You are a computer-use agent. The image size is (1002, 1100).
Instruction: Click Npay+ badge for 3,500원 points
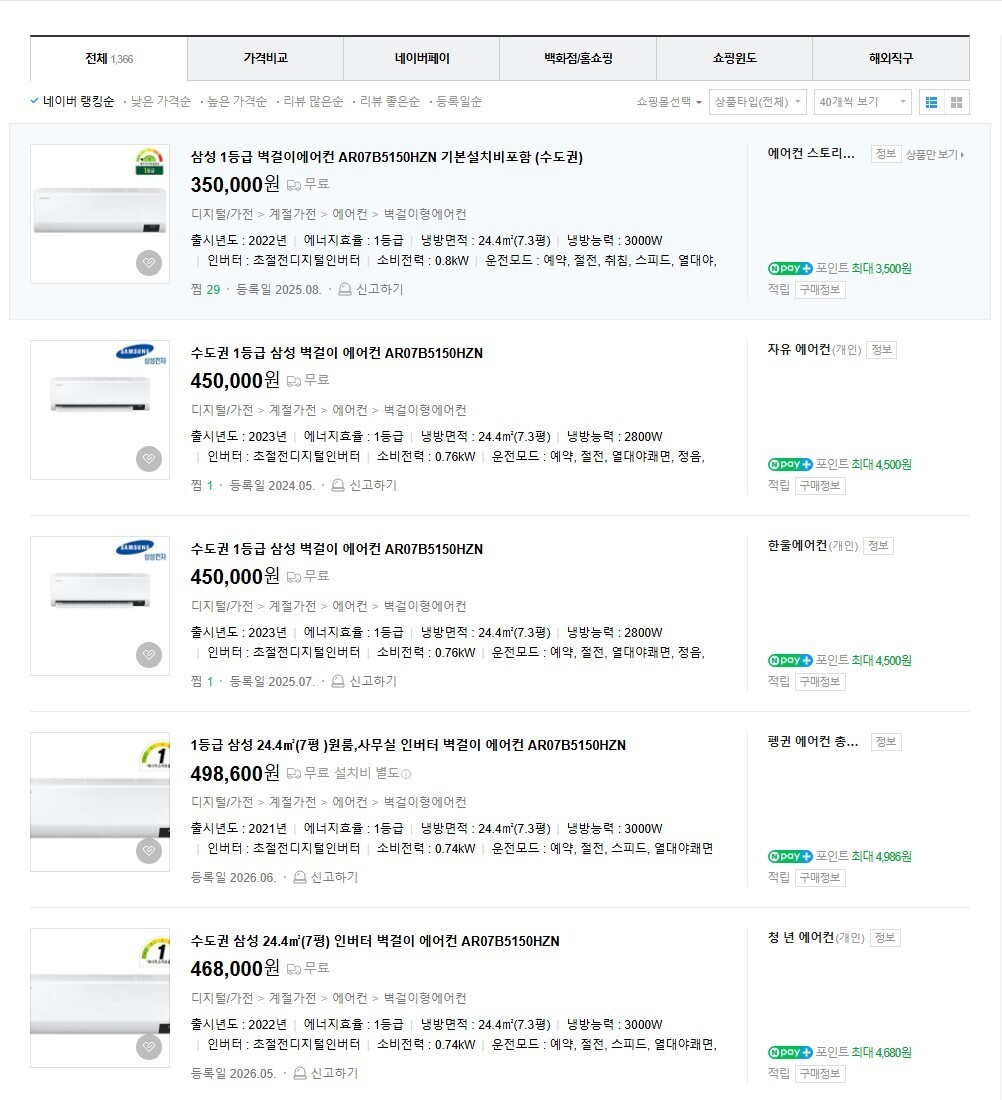click(x=790, y=268)
